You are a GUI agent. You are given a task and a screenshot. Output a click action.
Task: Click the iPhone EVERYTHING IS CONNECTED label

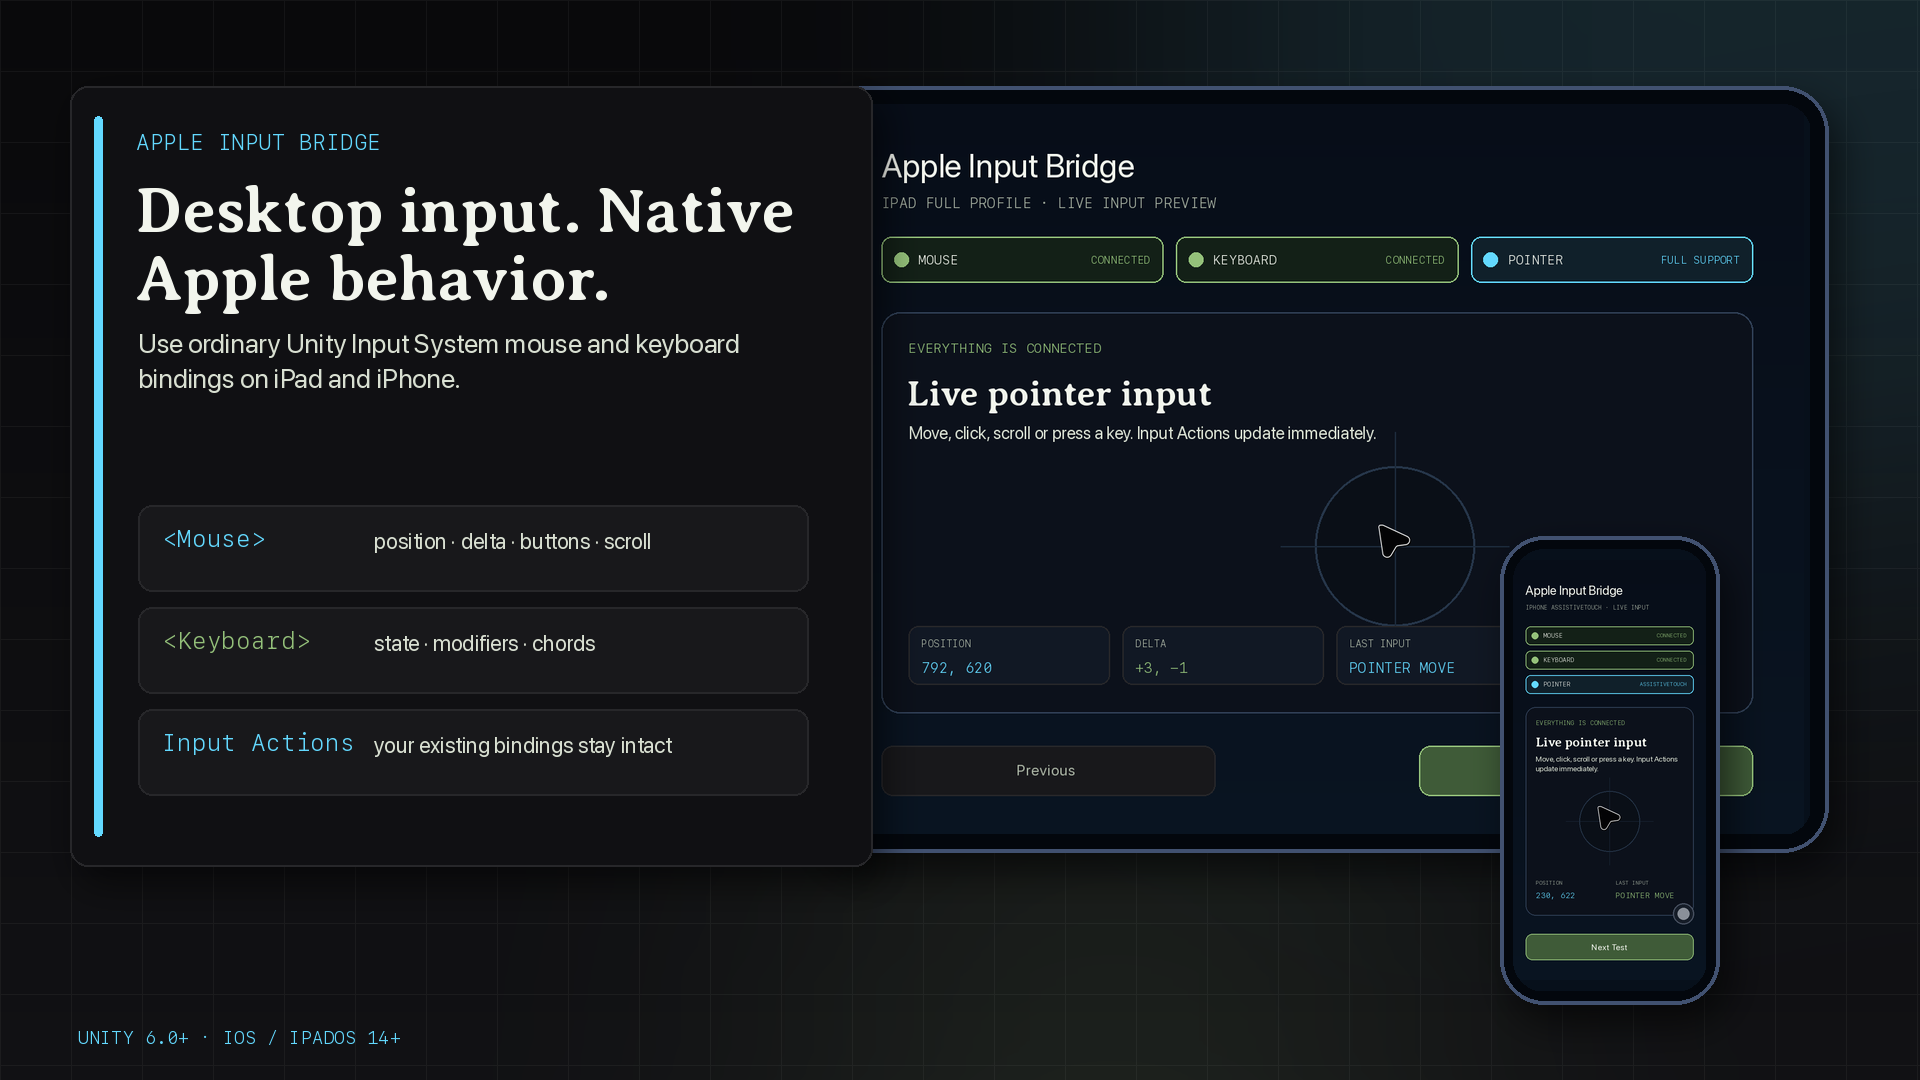1580,722
